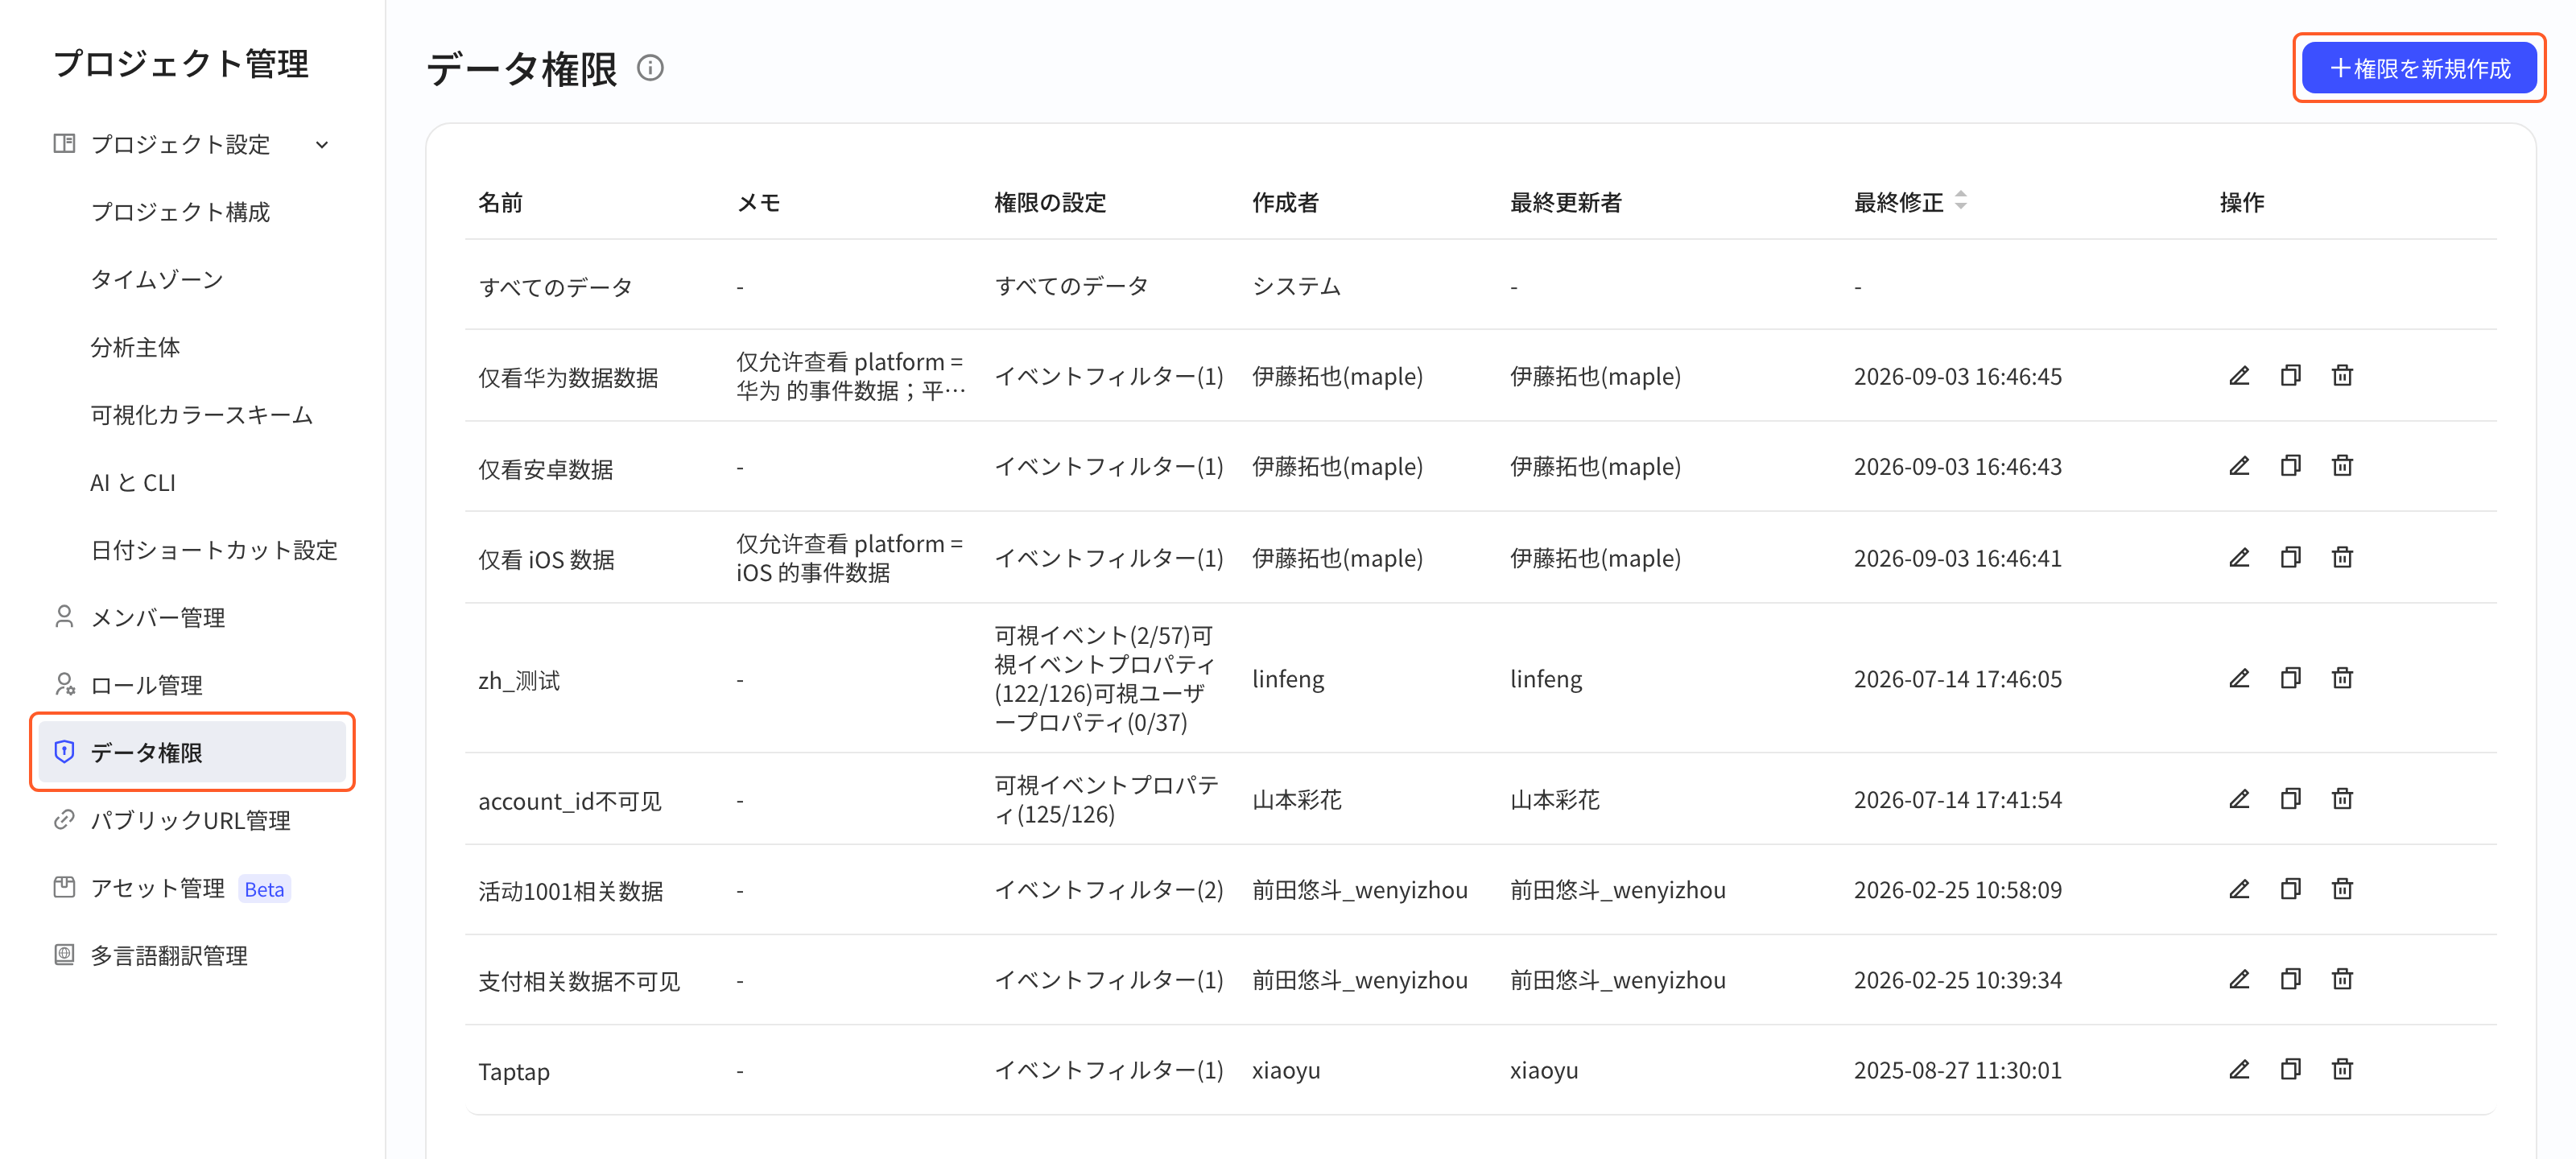Click the truncated memo of 仅看华为数据数据
This screenshot has width=2576, height=1159.
point(850,376)
